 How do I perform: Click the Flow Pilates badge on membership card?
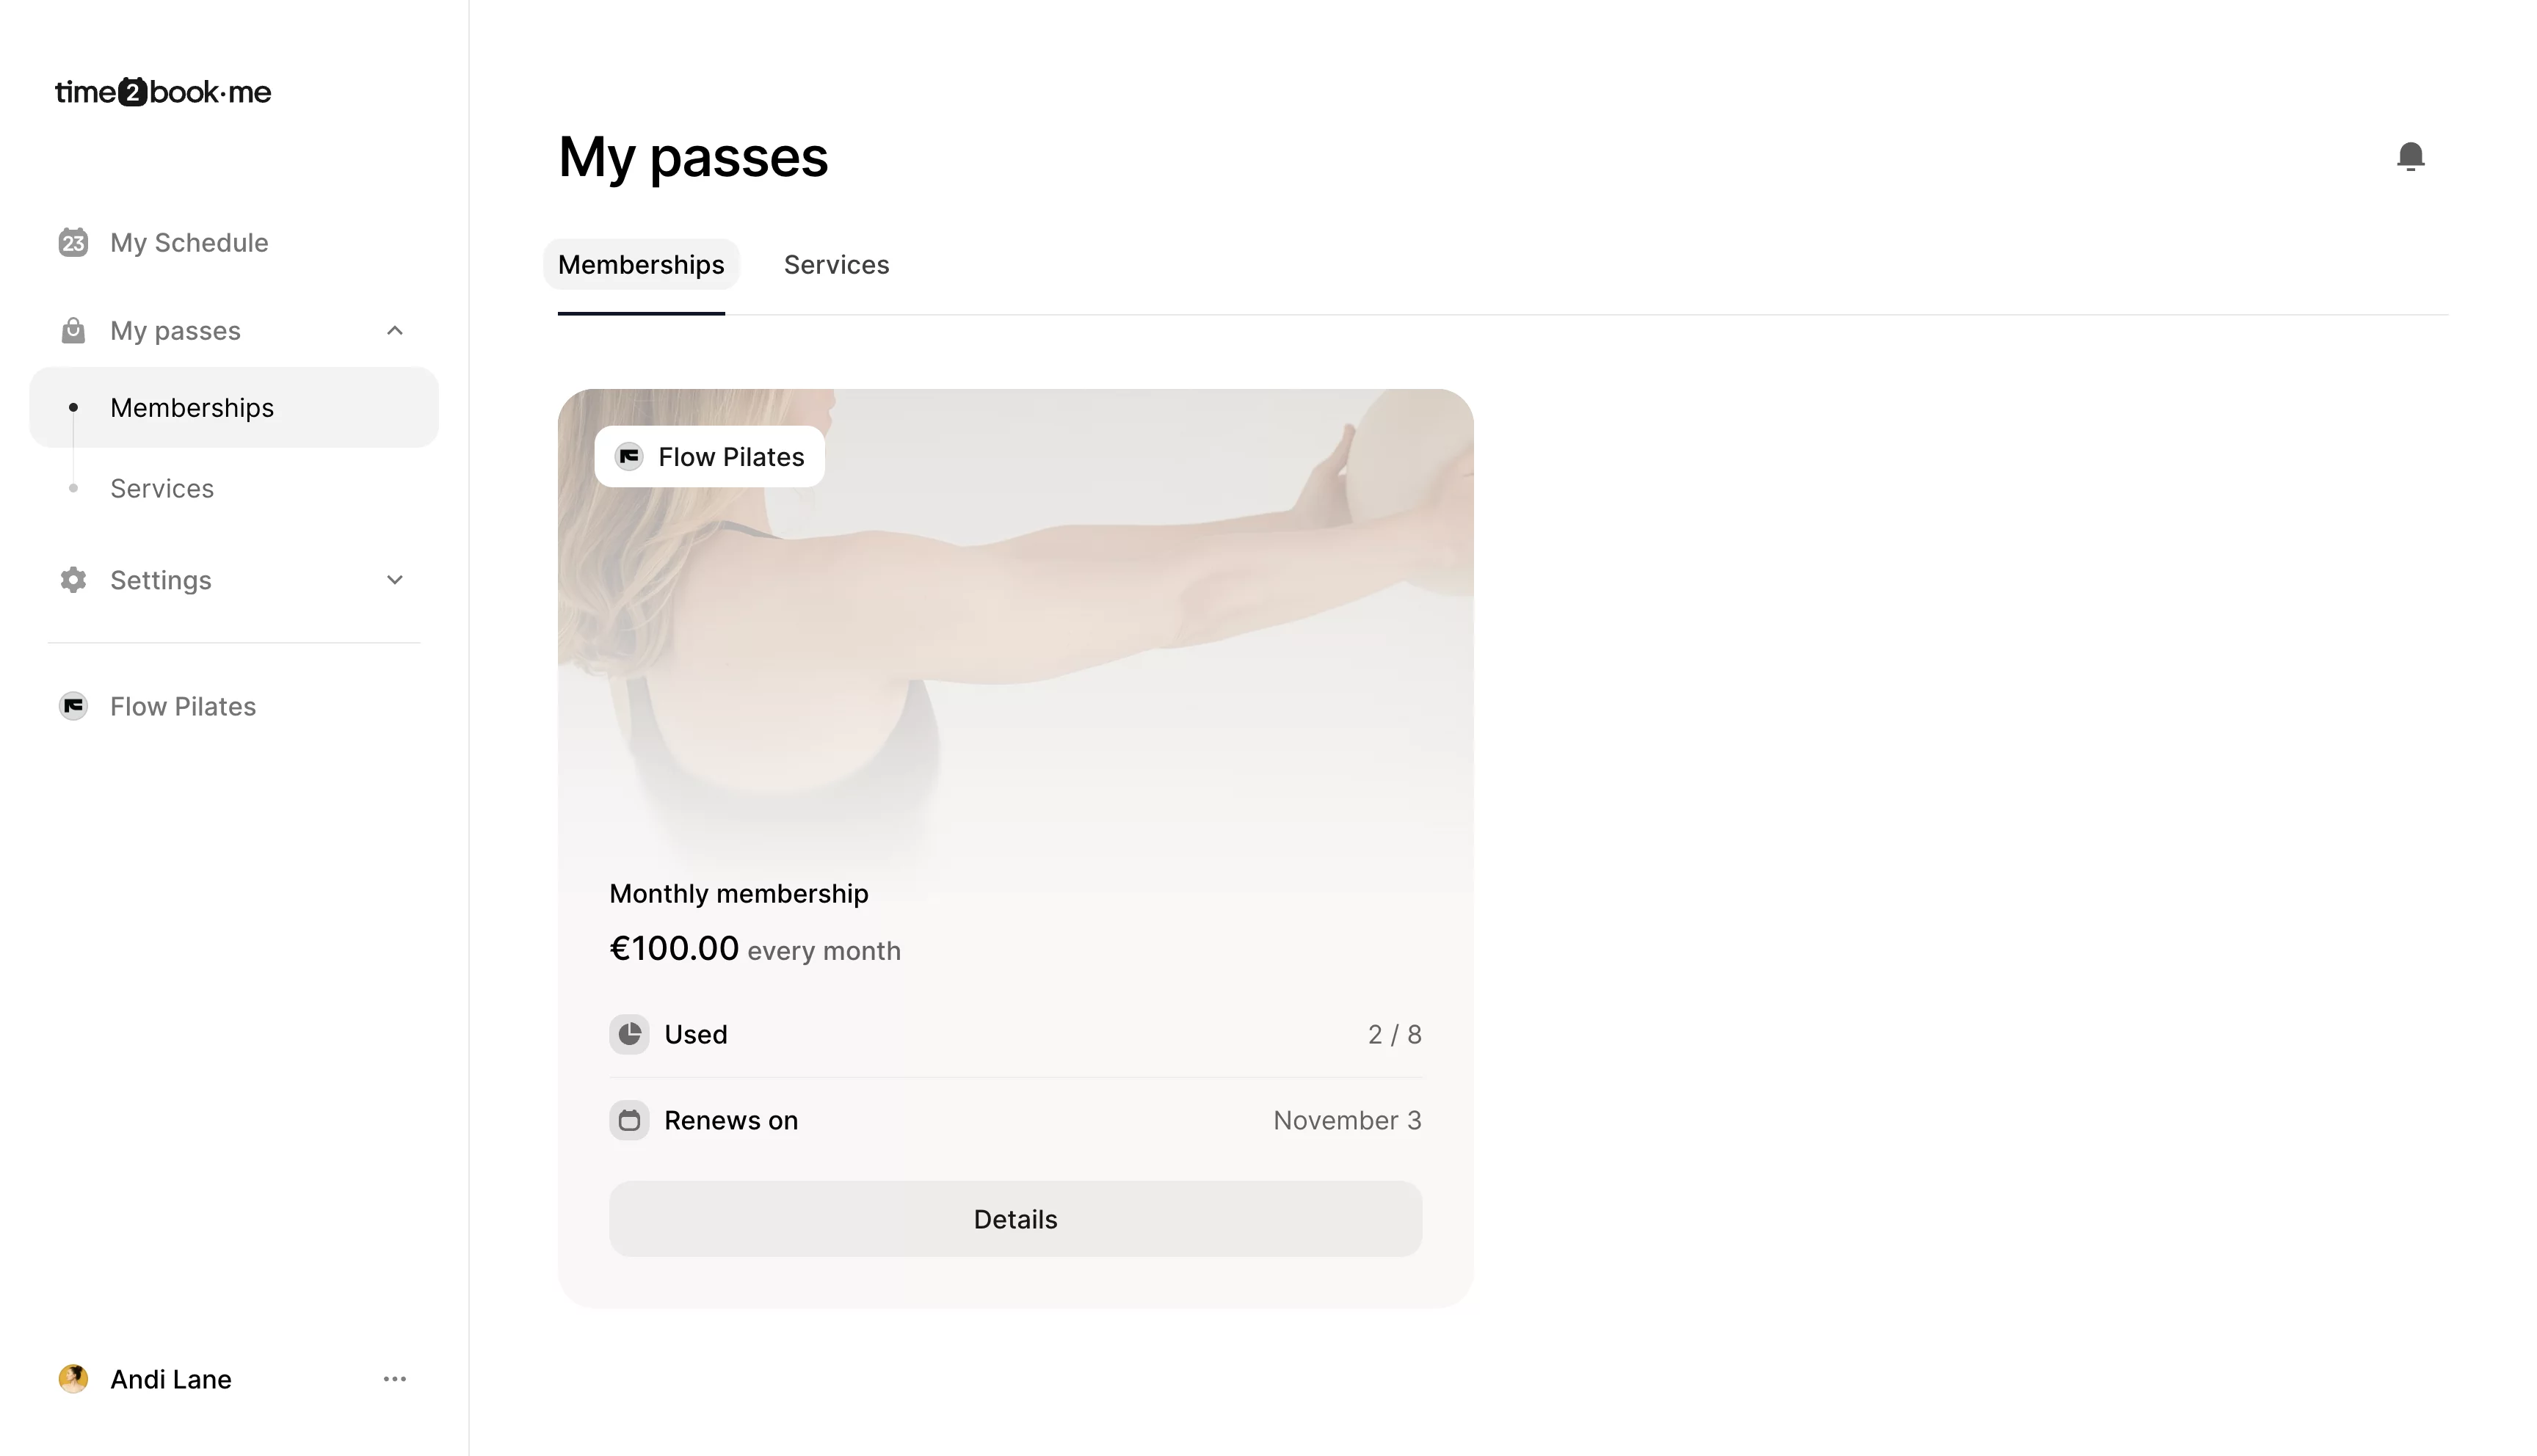click(709, 456)
